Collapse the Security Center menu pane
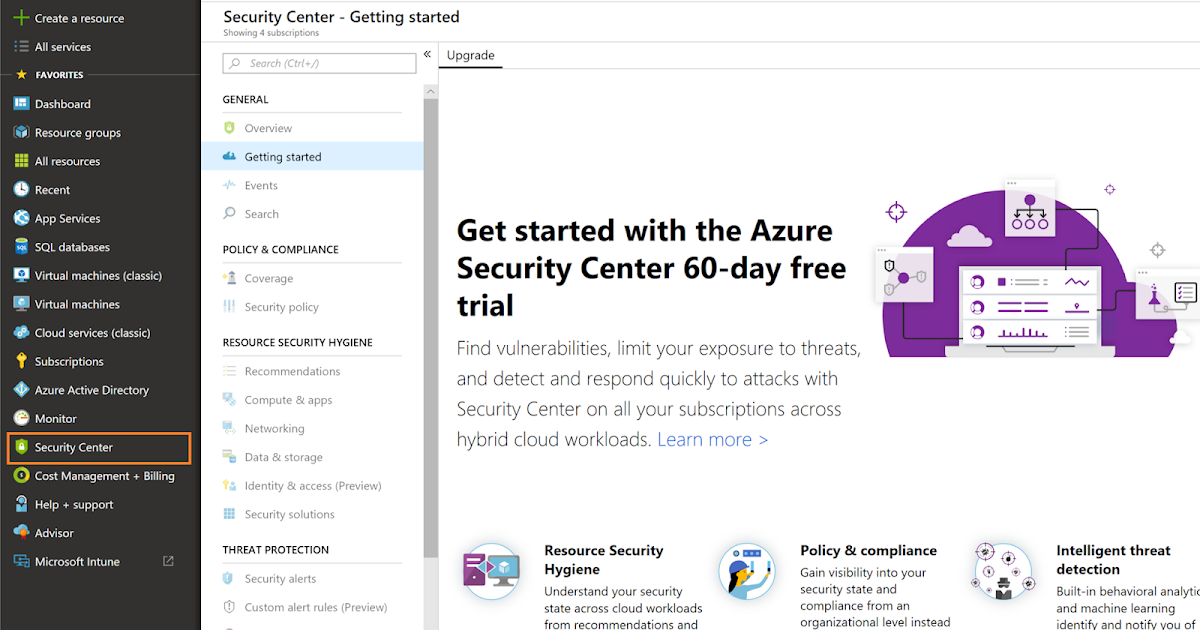 [x=427, y=55]
